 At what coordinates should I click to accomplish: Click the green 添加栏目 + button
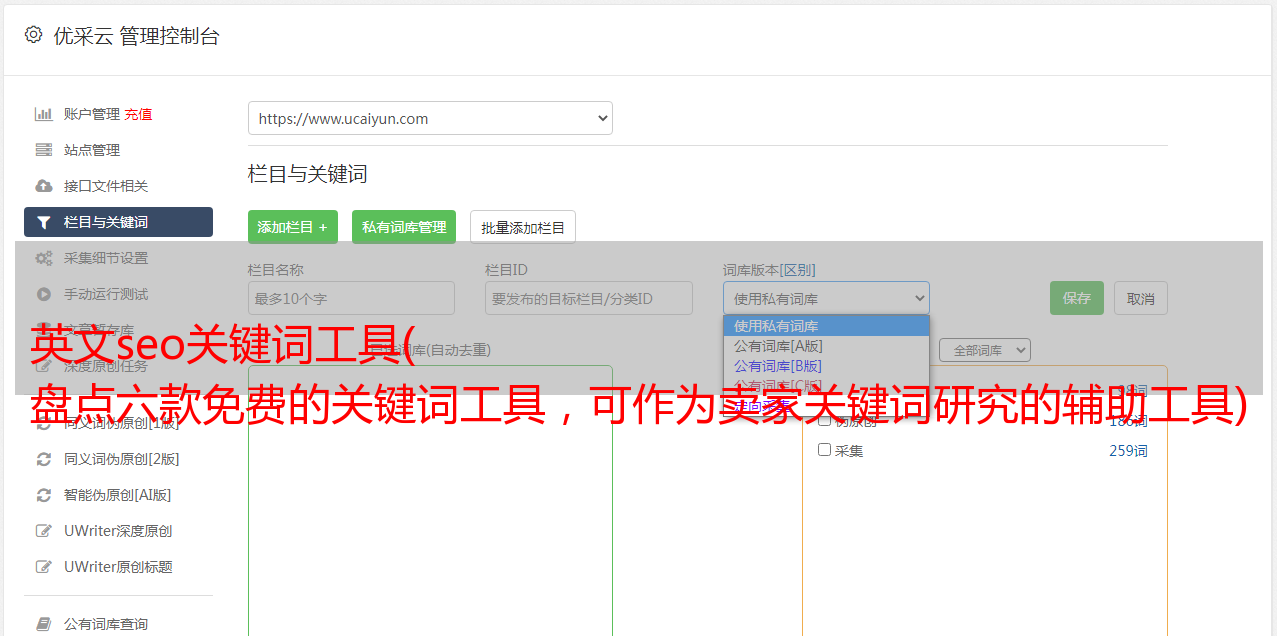[x=293, y=227]
